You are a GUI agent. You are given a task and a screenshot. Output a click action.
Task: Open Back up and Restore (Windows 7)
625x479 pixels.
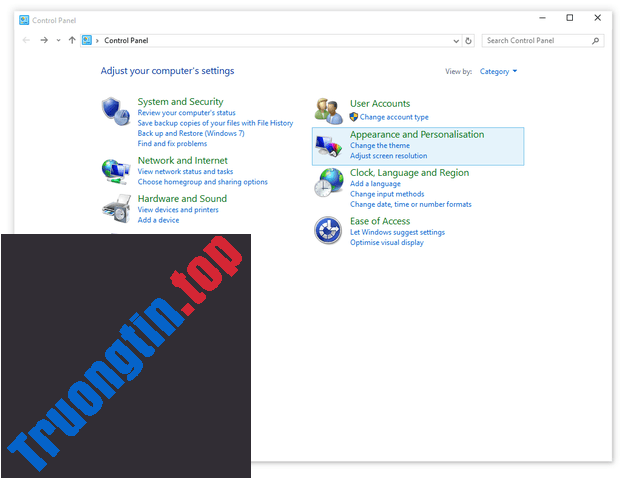coord(191,133)
